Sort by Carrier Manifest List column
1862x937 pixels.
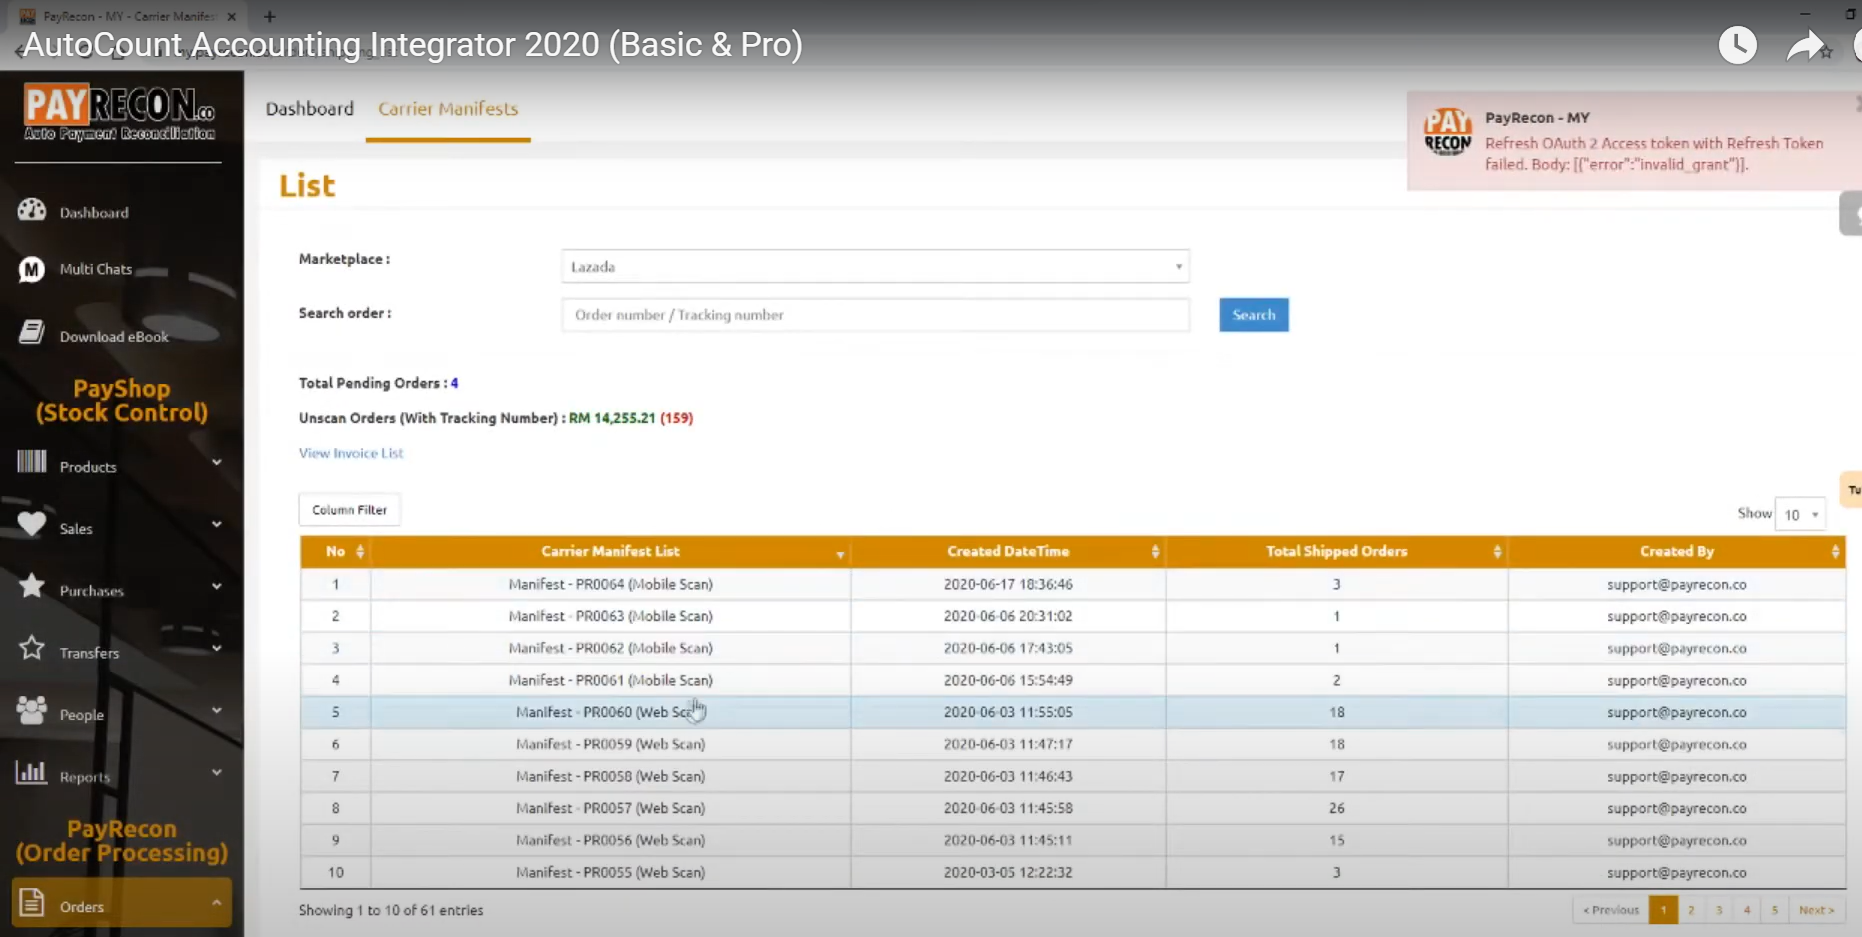(x=840, y=554)
